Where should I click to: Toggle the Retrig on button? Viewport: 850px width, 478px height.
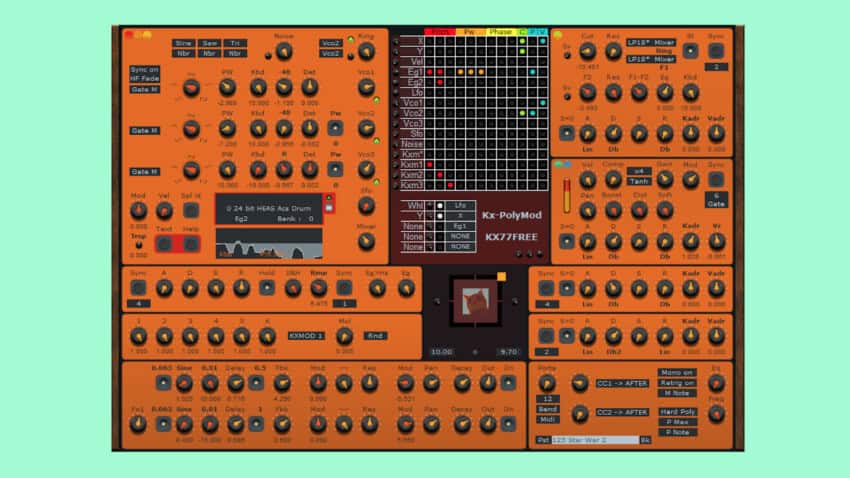677,383
